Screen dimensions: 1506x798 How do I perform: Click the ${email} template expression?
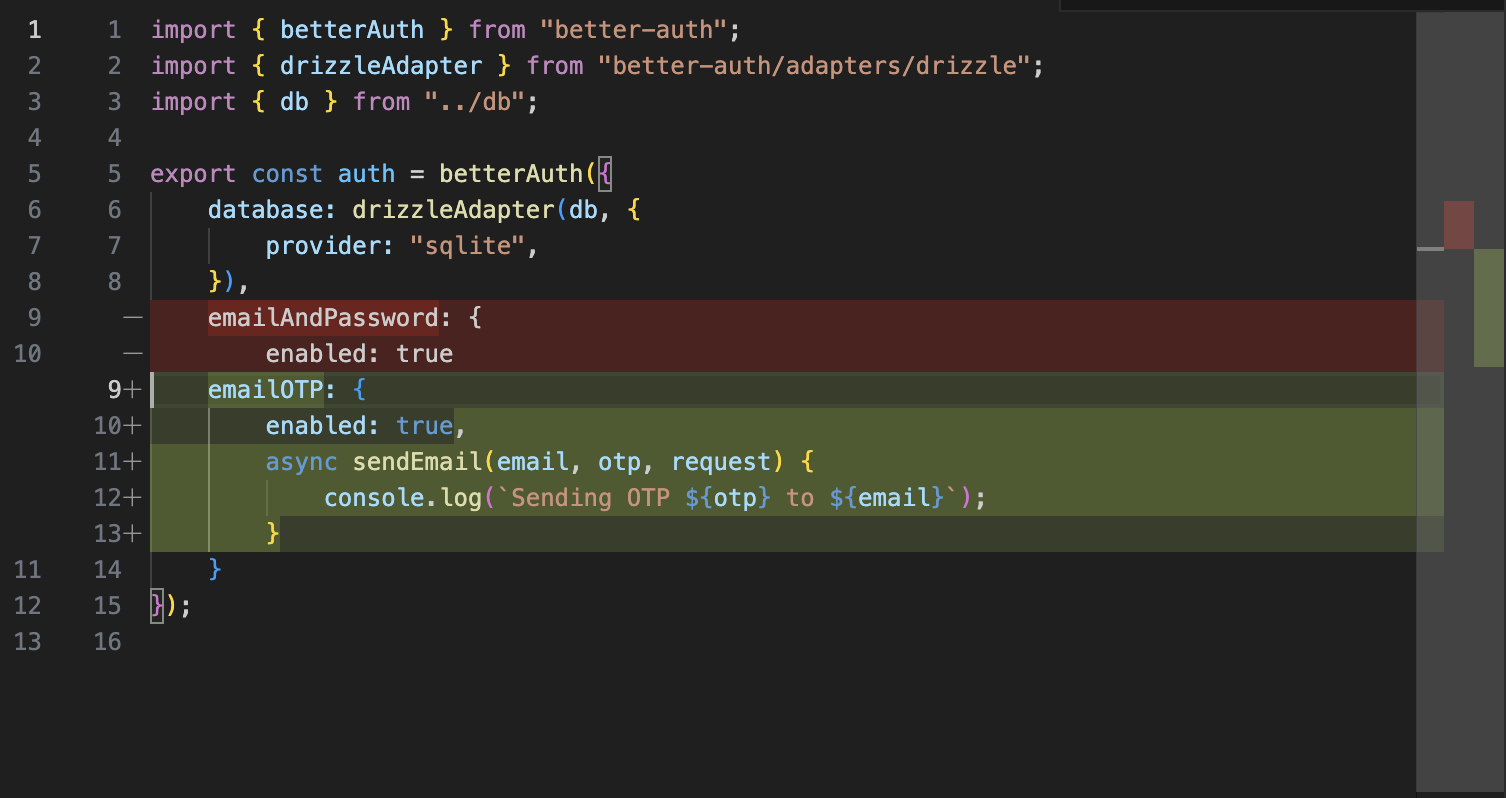pos(887,498)
